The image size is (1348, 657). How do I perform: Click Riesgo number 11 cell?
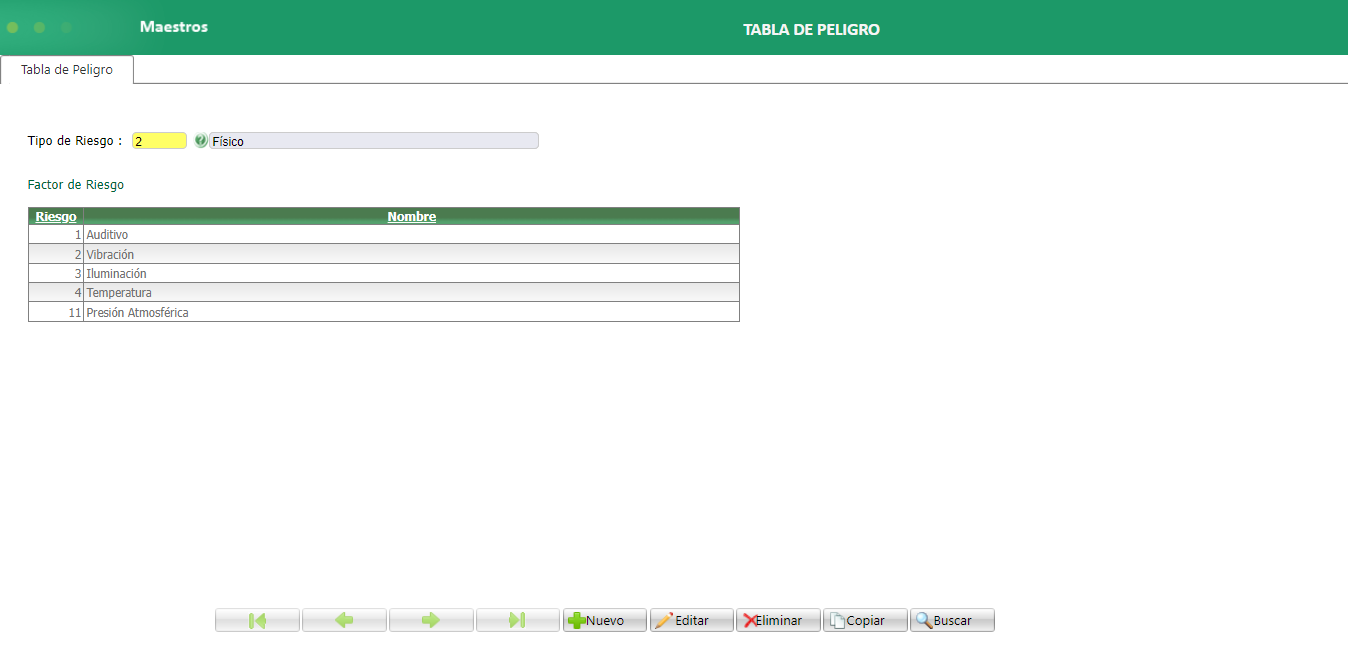coord(56,312)
